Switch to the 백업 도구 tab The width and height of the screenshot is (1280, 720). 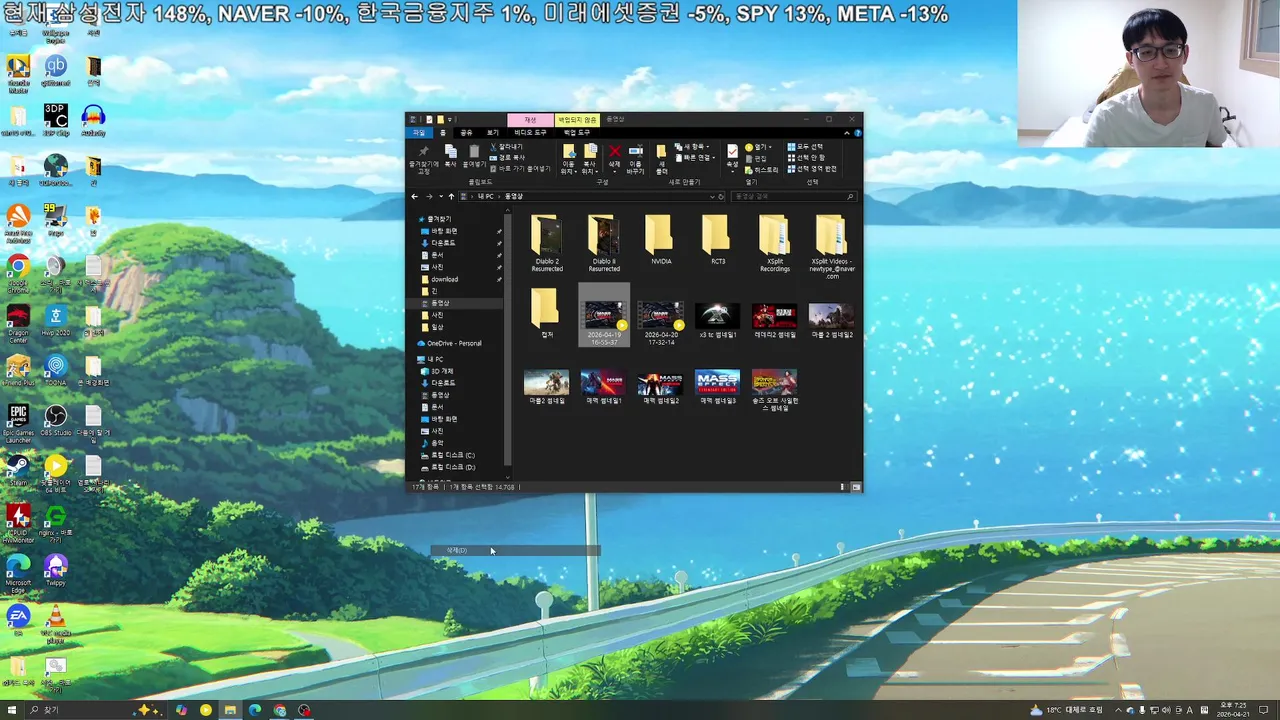pos(577,132)
